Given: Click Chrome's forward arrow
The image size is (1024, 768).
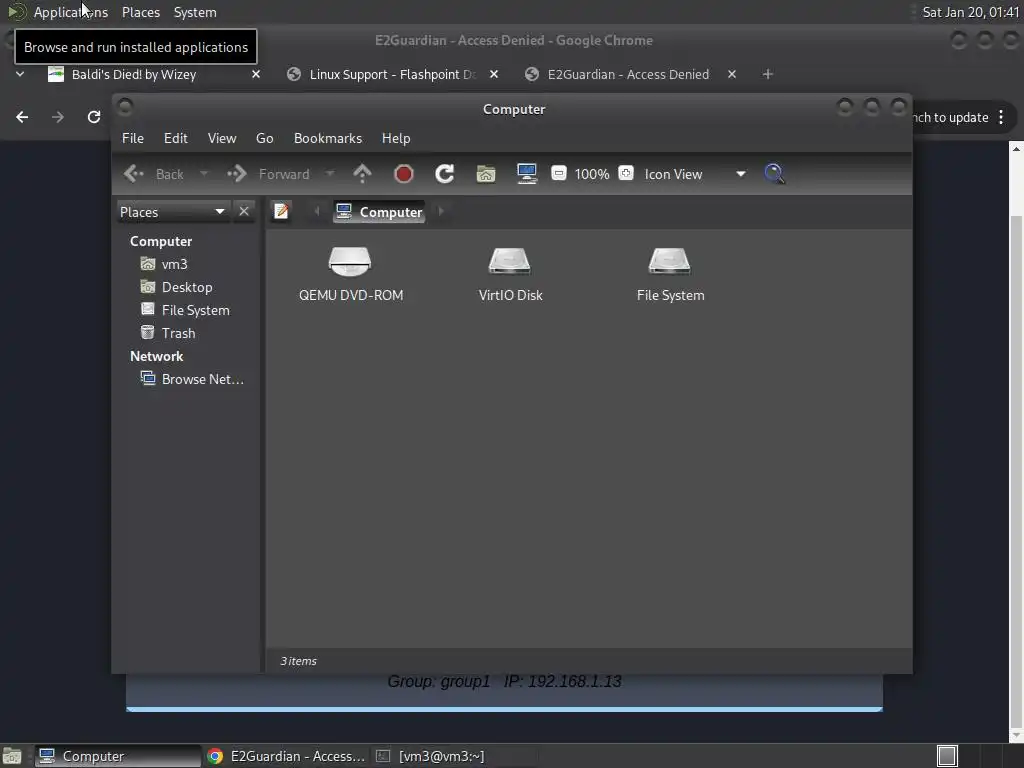Looking at the screenshot, I should (x=58, y=117).
